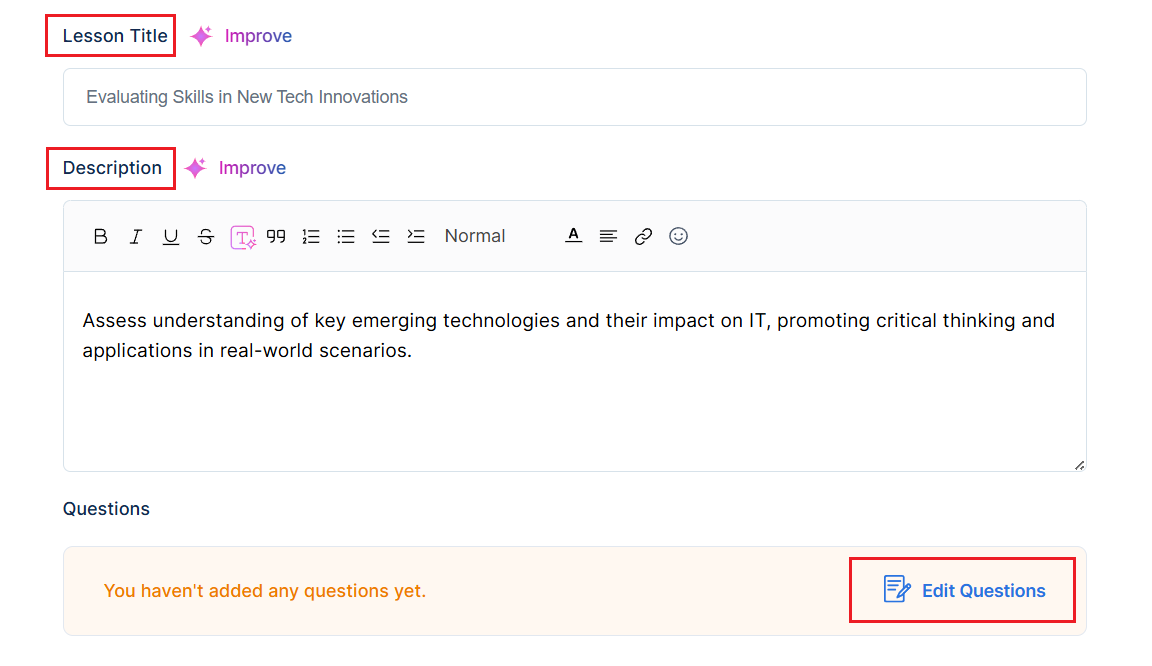1152x666 pixels.
Task: Start a bulleted list
Action: 346,236
